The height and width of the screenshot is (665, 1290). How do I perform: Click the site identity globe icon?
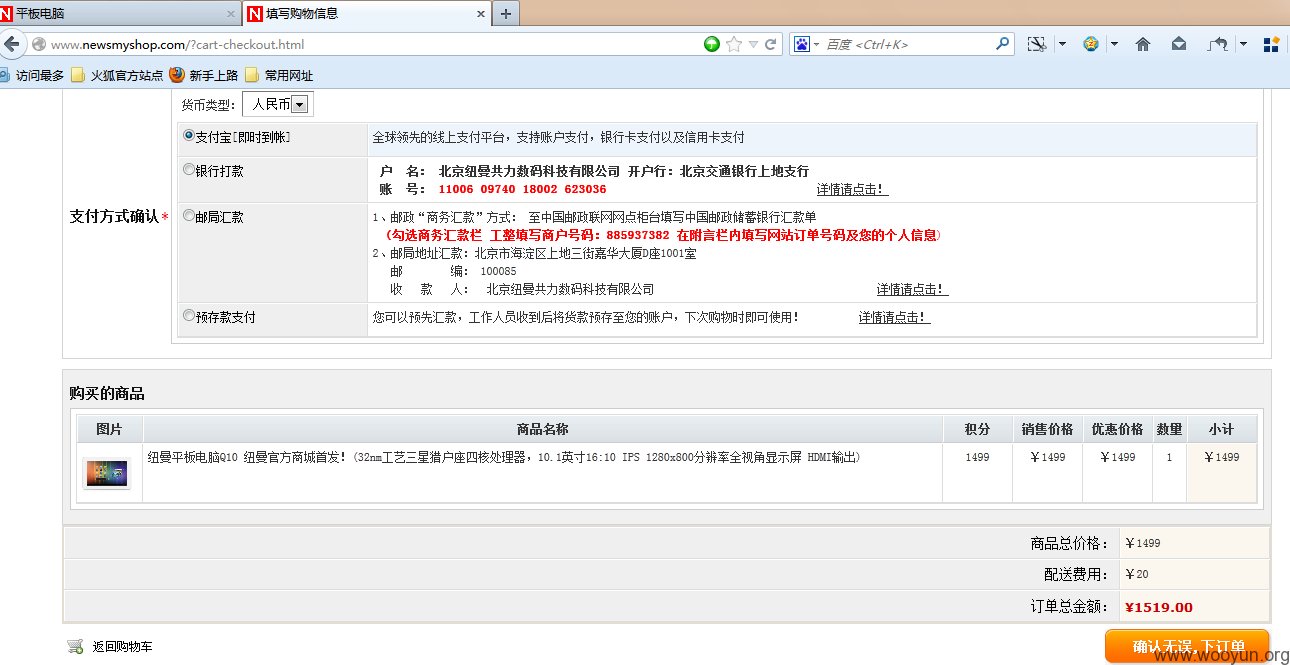39,44
